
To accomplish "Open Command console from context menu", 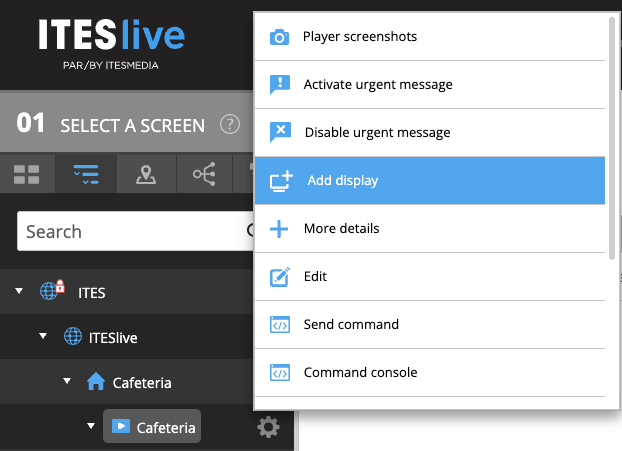I will tap(360, 373).
